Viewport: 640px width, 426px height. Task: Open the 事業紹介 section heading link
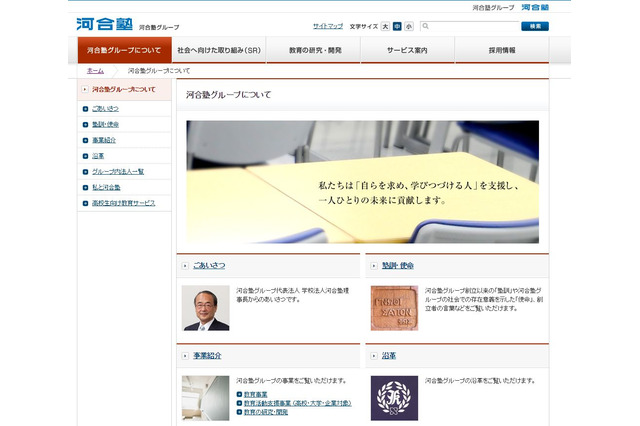(207, 356)
